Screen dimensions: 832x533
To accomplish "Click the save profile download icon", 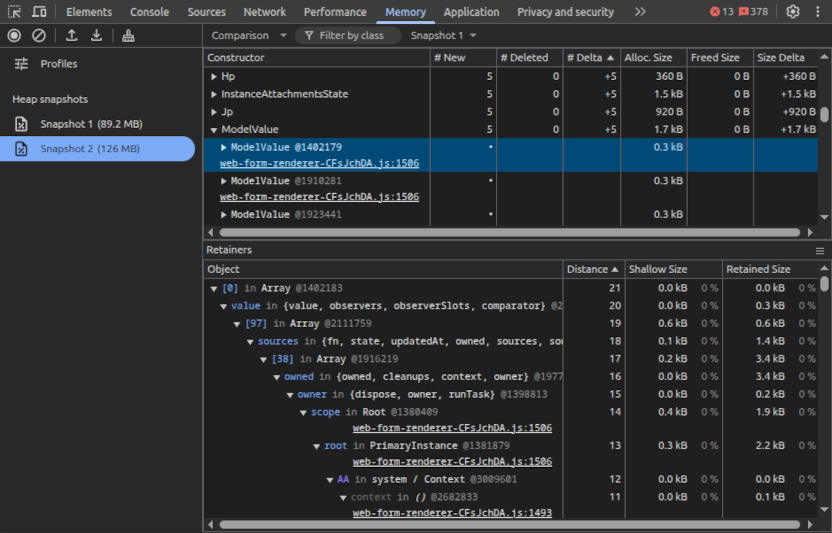I will pos(96,35).
